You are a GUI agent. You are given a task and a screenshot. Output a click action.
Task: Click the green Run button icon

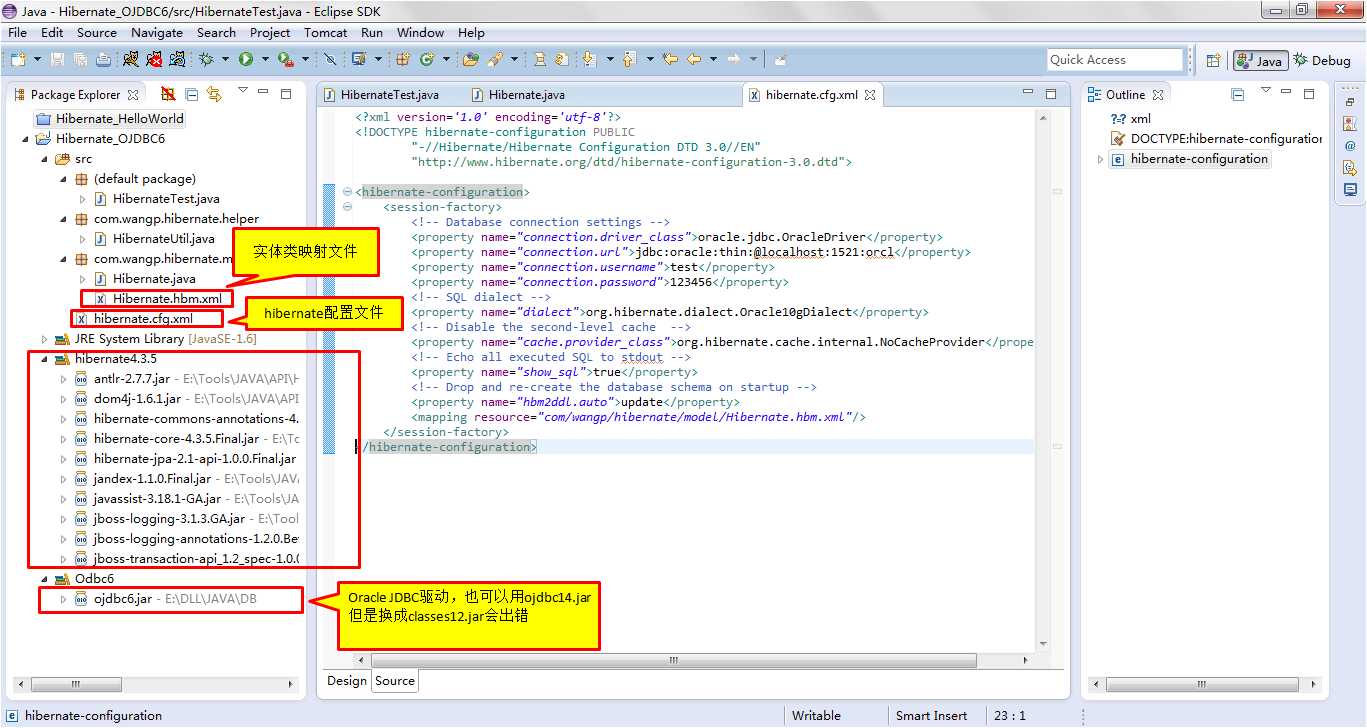(x=246, y=60)
